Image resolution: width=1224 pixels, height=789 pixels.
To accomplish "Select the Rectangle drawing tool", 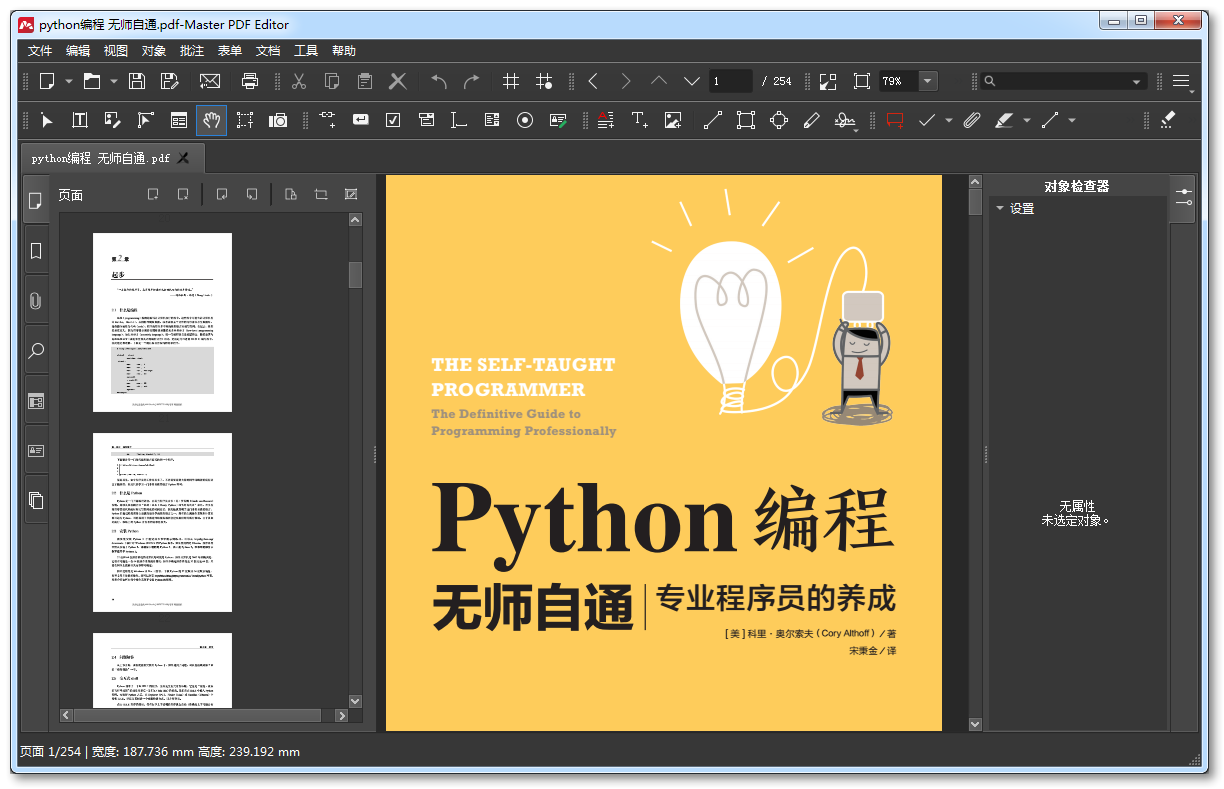I will [746, 120].
